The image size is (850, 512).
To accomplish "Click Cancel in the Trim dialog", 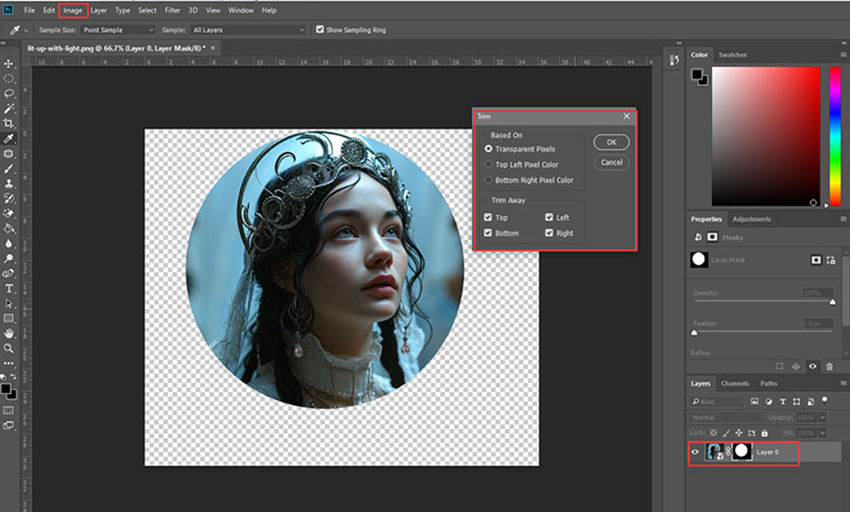I will pyautogui.click(x=611, y=162).
